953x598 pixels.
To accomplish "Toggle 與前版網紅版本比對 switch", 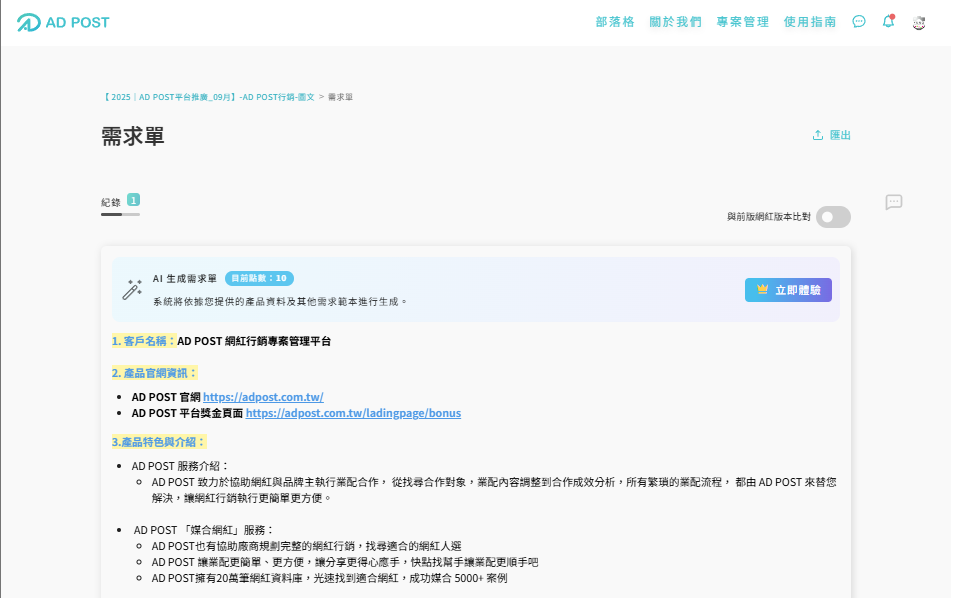I will point(833,217).
